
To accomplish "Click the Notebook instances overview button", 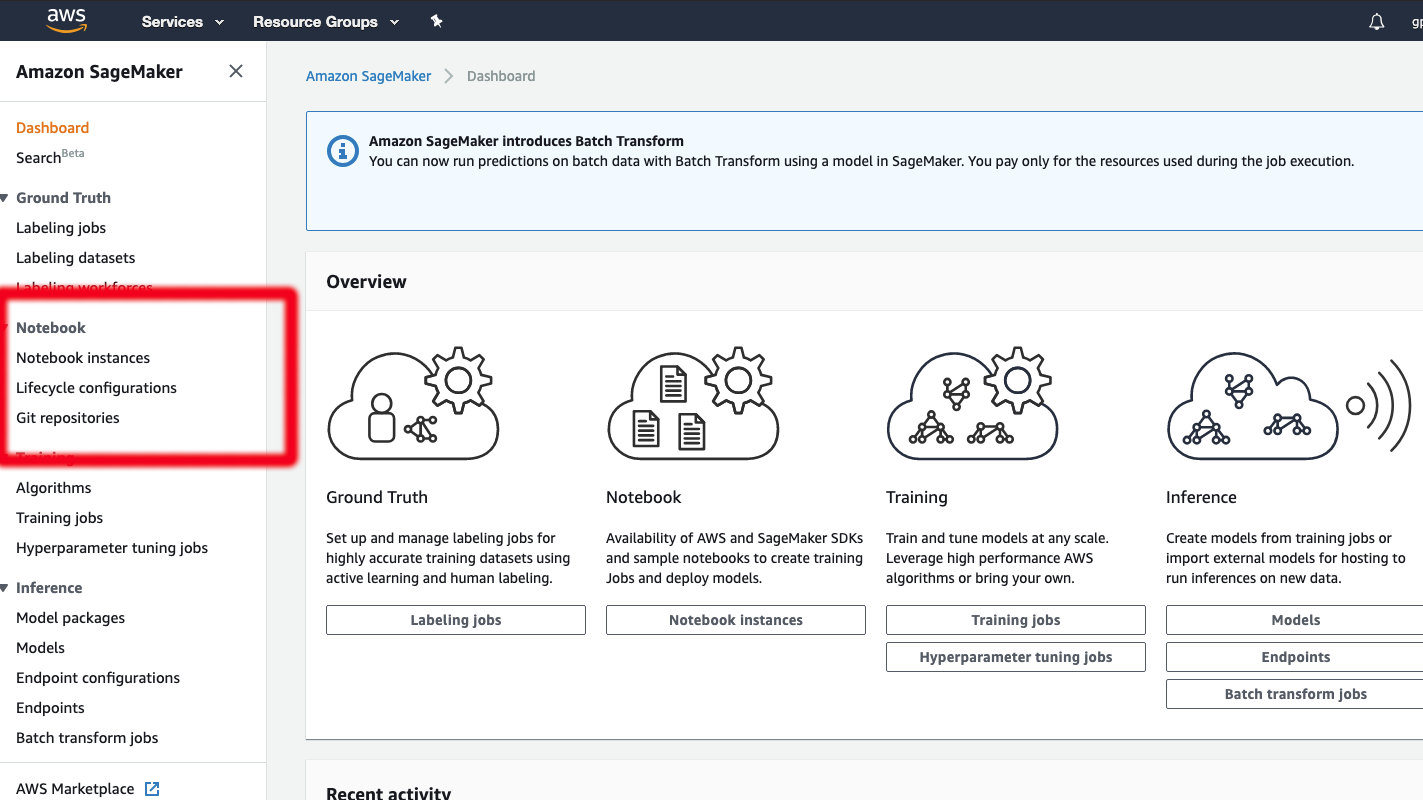I will (736, 620).
